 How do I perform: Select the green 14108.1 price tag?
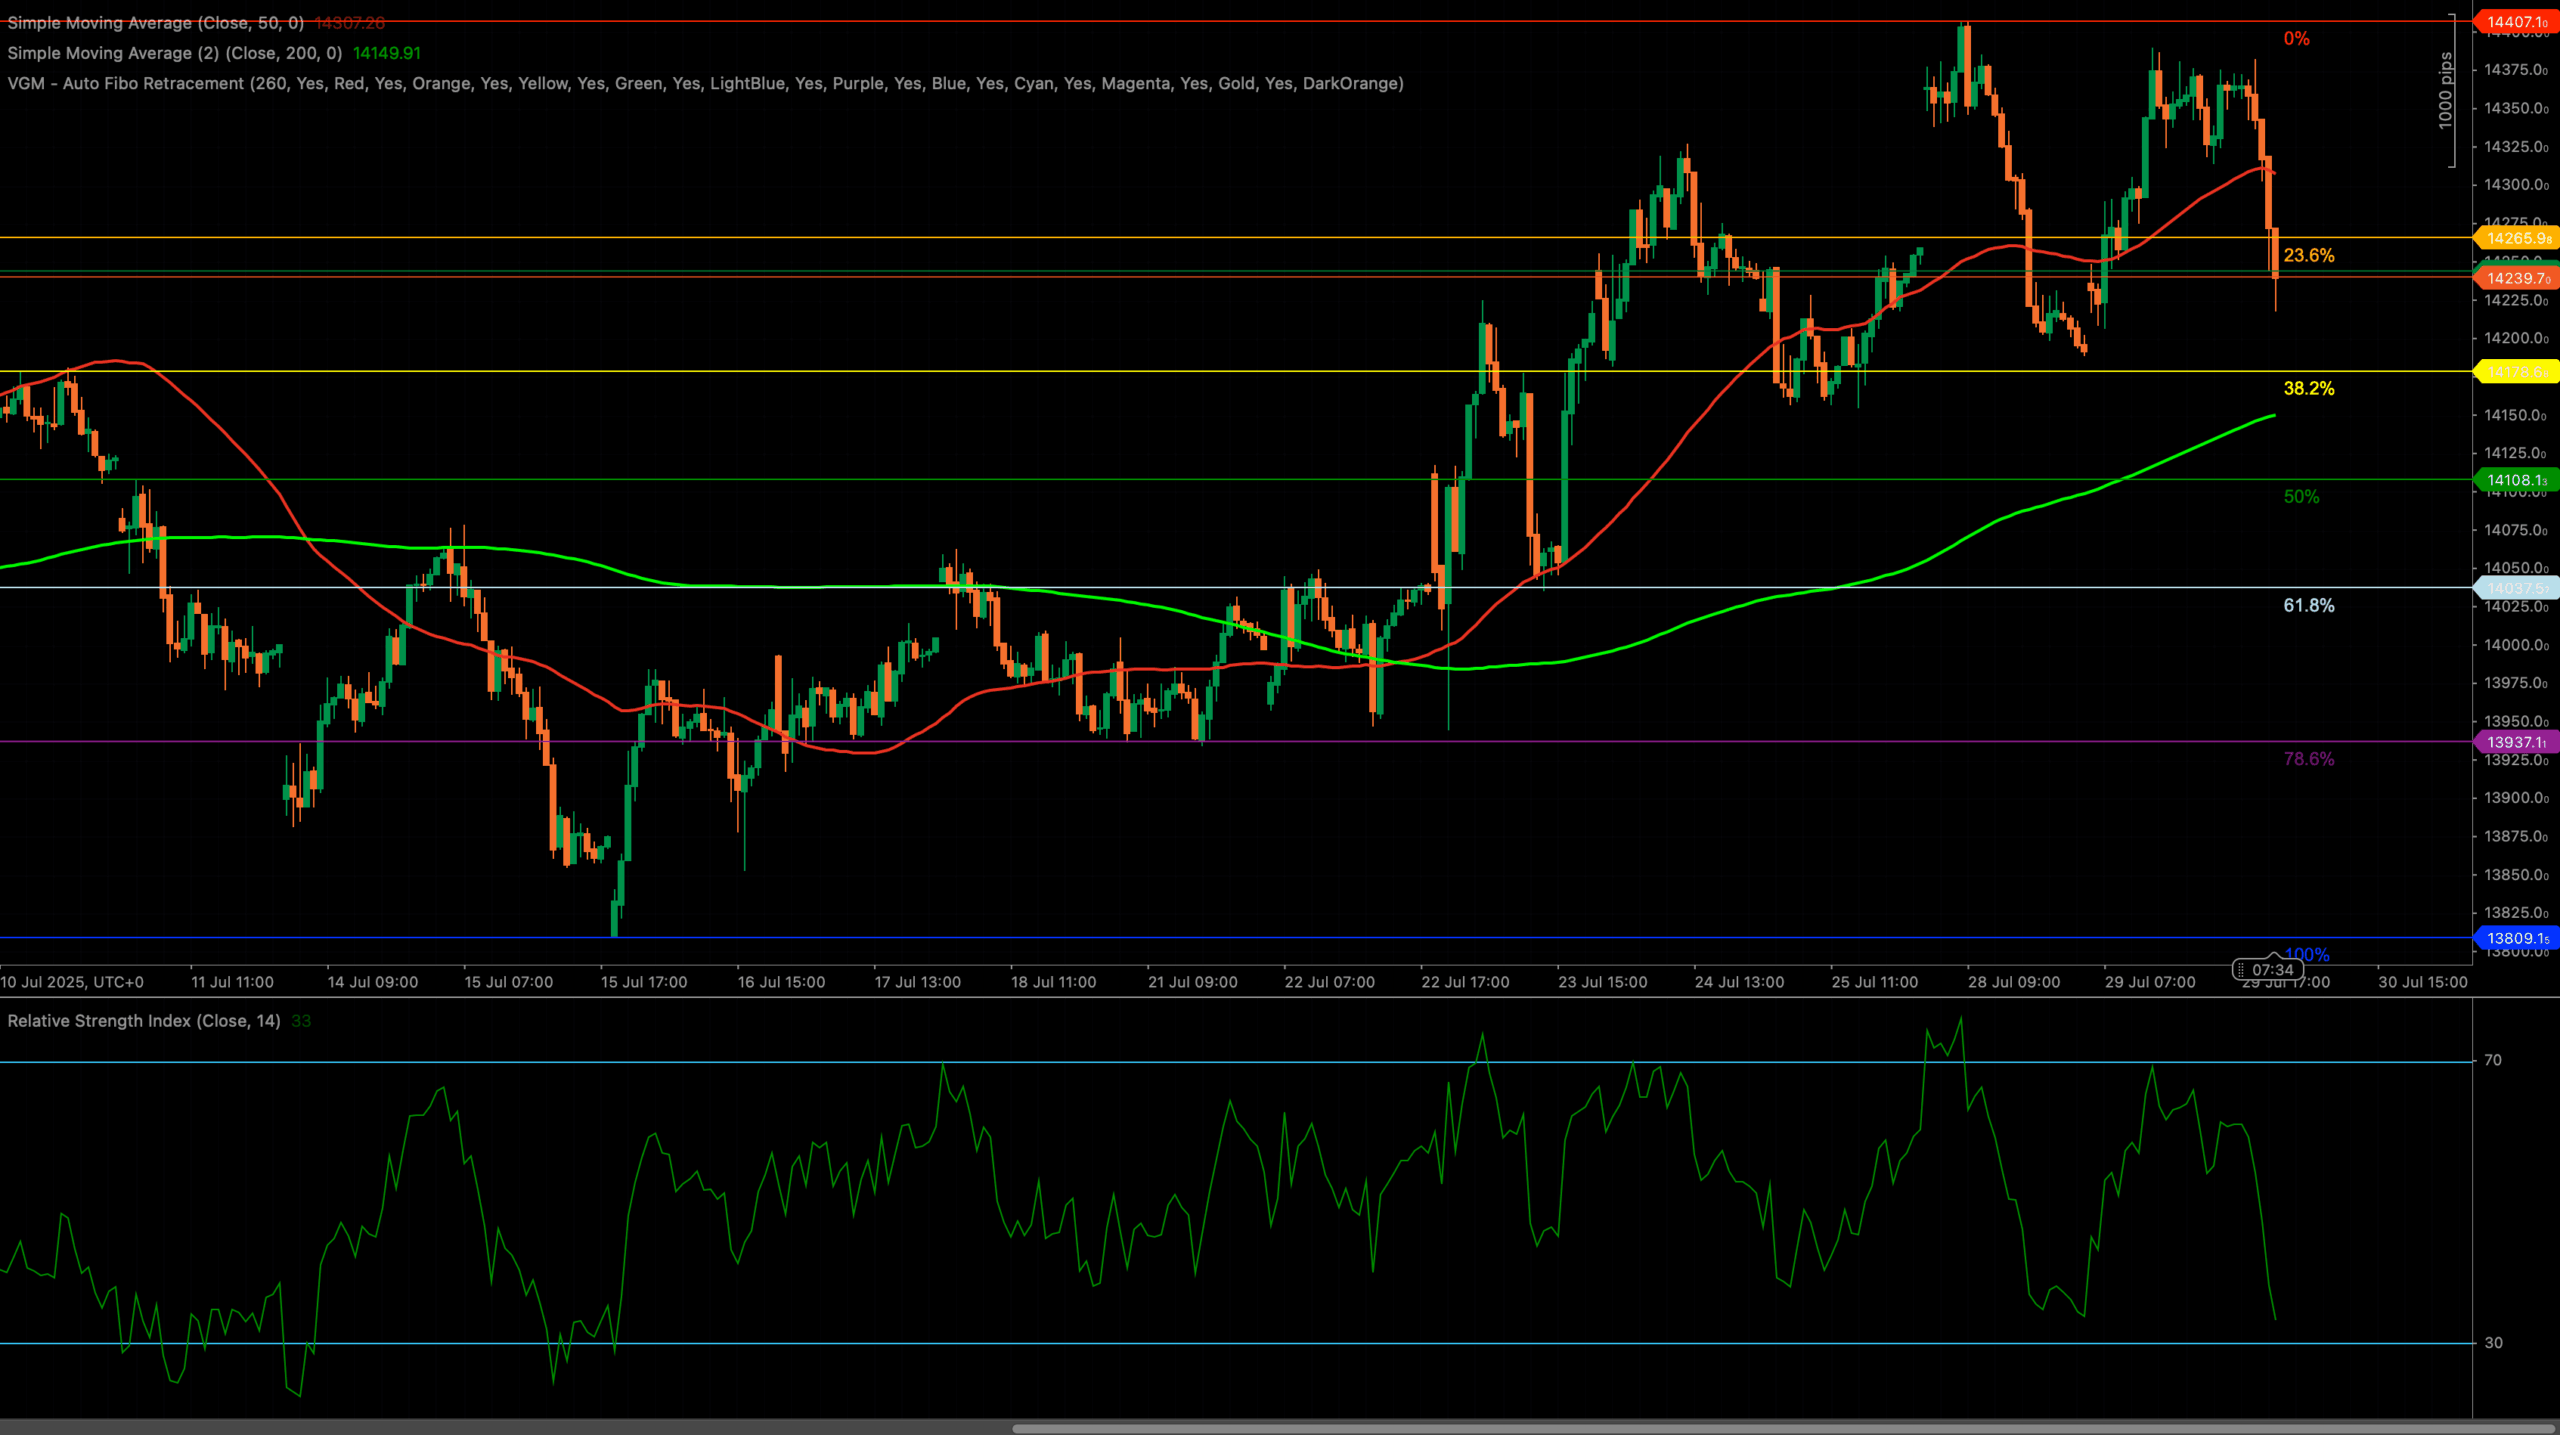click(x=2516, y=480)
